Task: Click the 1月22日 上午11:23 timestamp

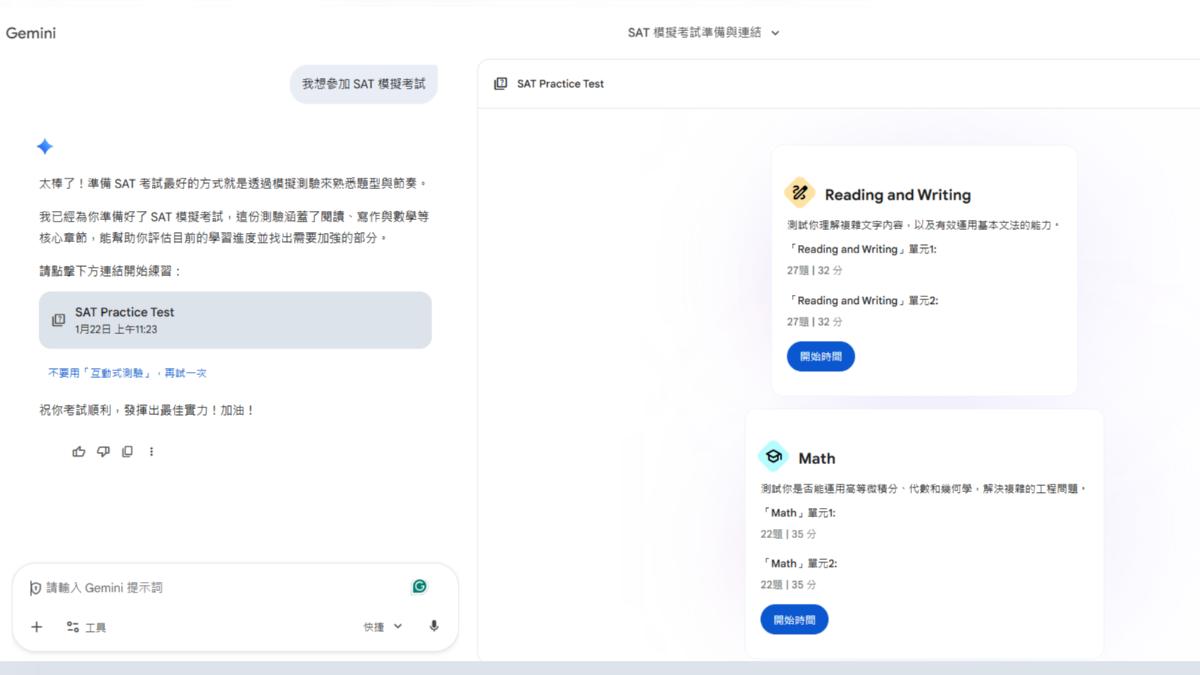Action: [116, 329]
